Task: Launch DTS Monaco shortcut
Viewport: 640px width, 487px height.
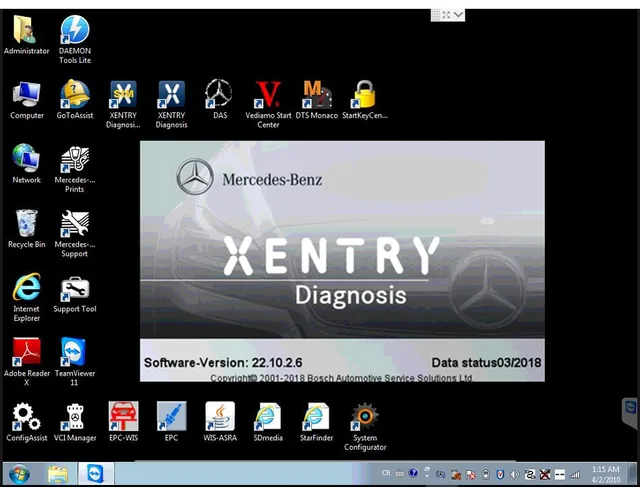Action: pyautogui.click(x=316, y=100)
